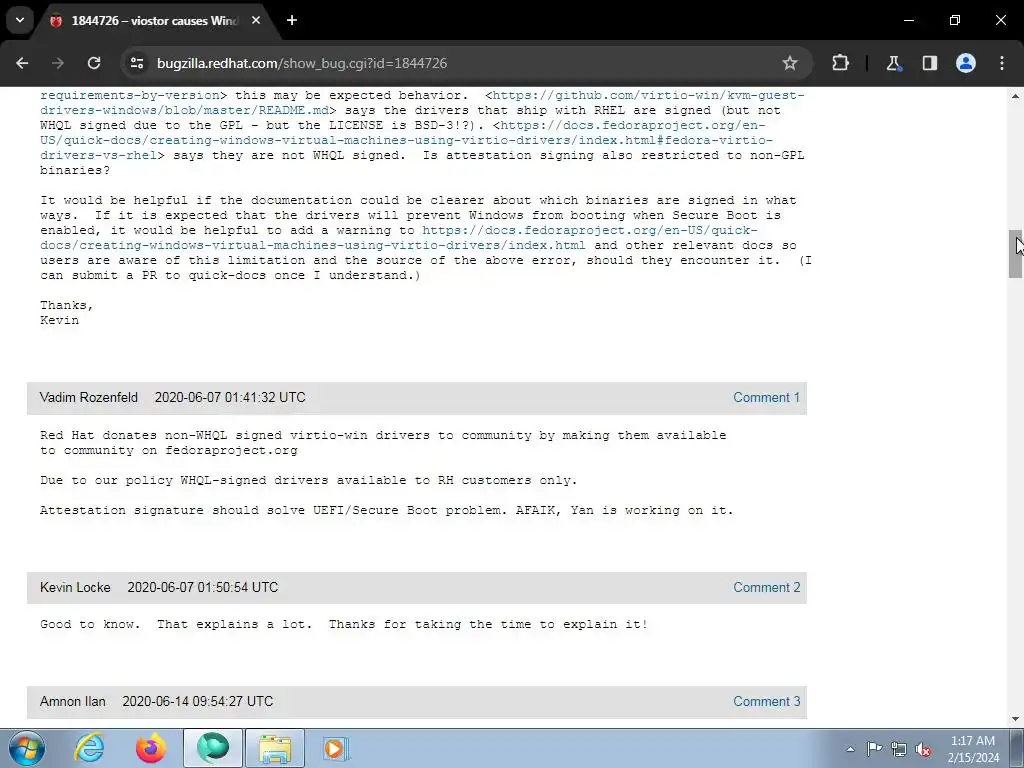Open the Comment 2 link
The width and height of the screenshot is (1024, 768).
point(766,588)
